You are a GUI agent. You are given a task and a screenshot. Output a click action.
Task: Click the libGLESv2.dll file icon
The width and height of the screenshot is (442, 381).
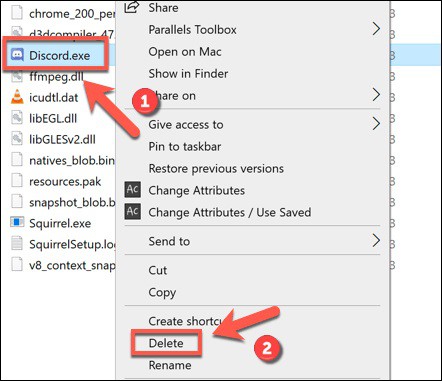click(17, 139)
